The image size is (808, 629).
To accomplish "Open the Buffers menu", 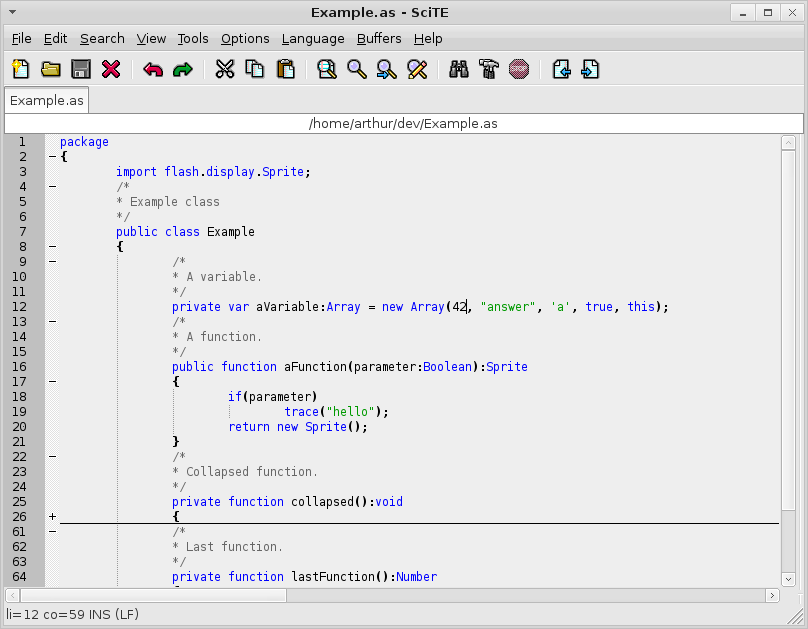I will tap(378, 39).
